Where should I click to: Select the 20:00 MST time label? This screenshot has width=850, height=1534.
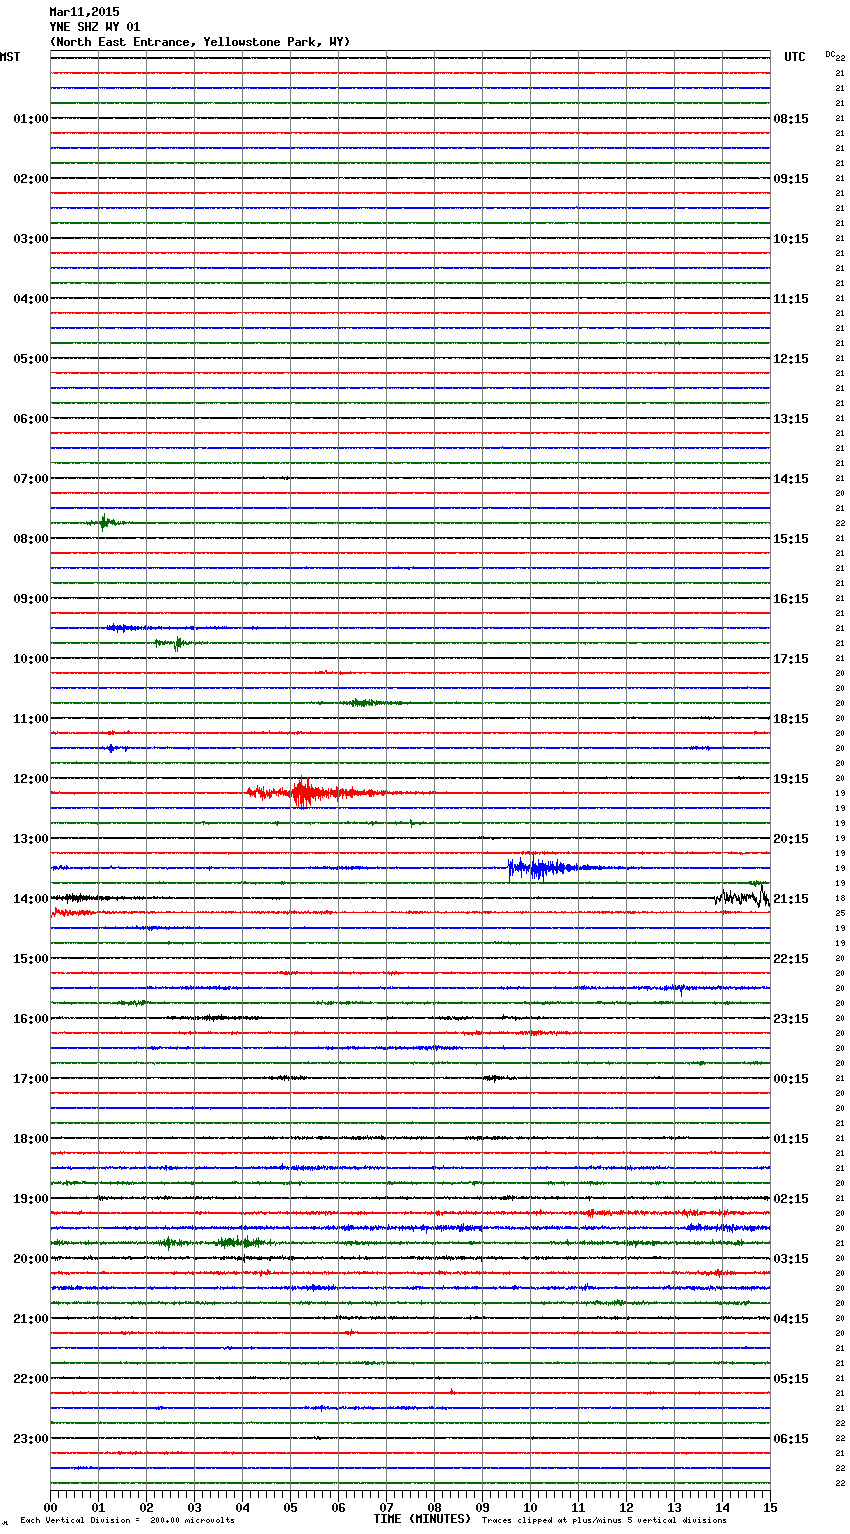30,1259
